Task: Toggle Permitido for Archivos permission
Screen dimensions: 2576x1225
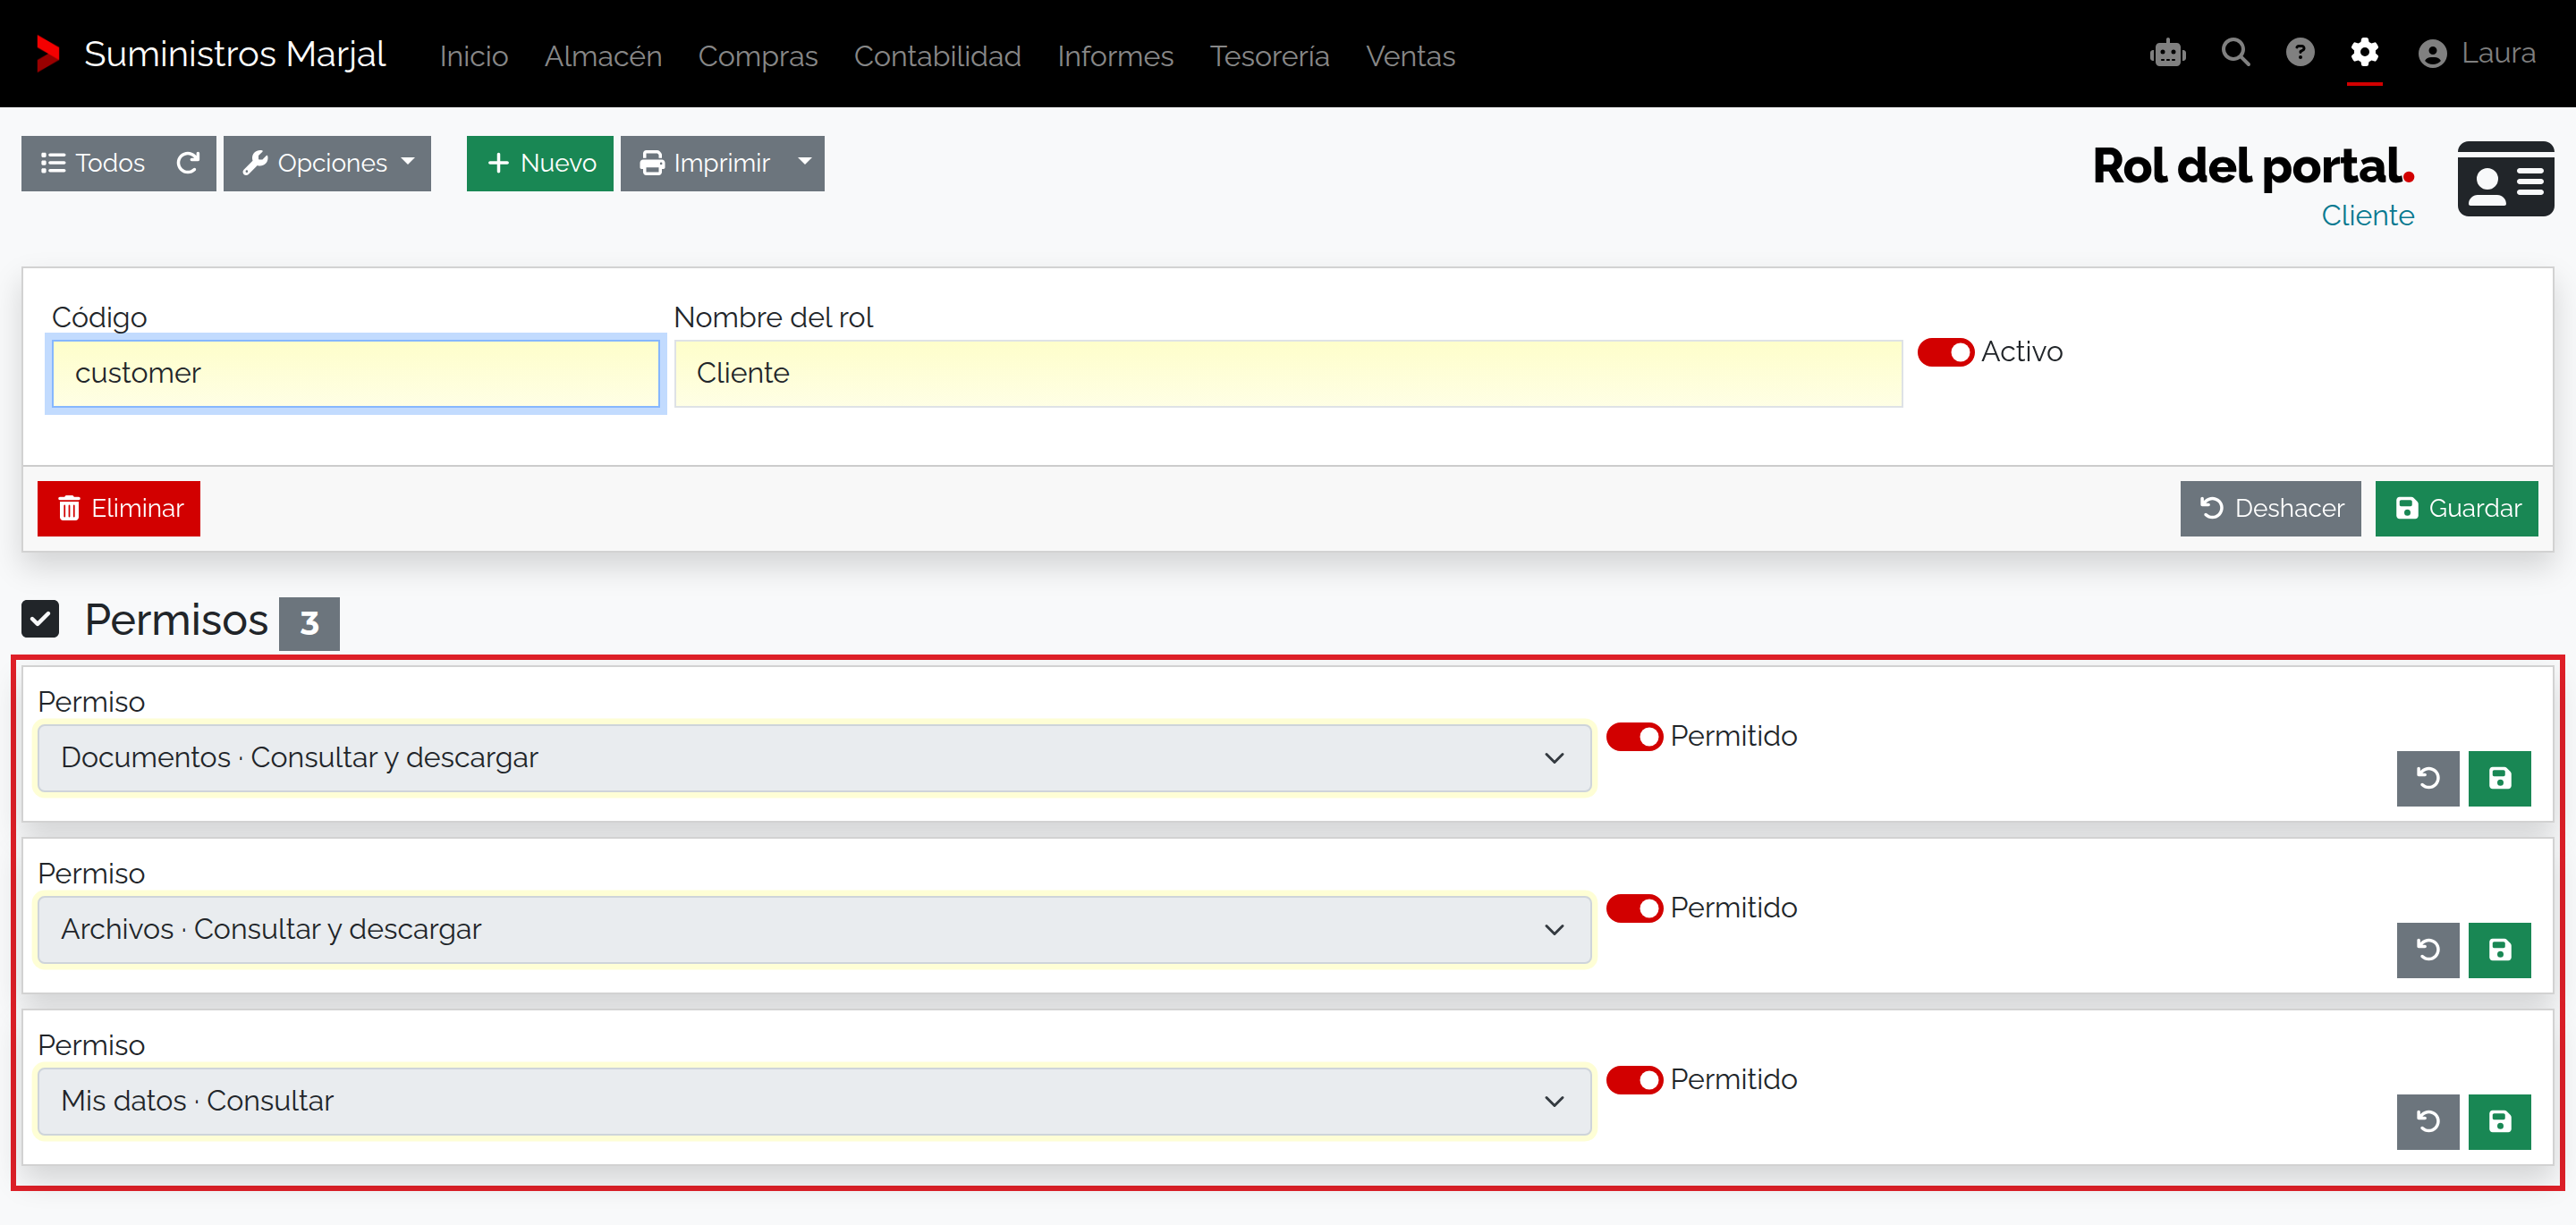Action: (1634, 908)
